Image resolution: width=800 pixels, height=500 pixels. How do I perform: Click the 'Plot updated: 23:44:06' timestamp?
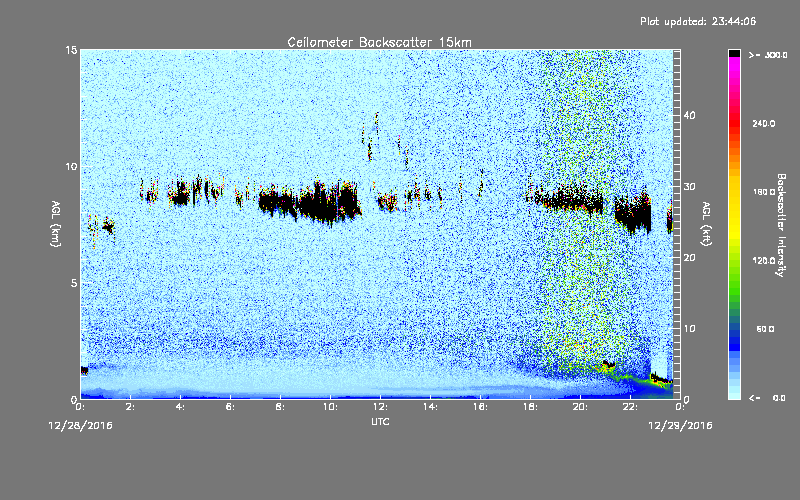click(x=698, y=21)
